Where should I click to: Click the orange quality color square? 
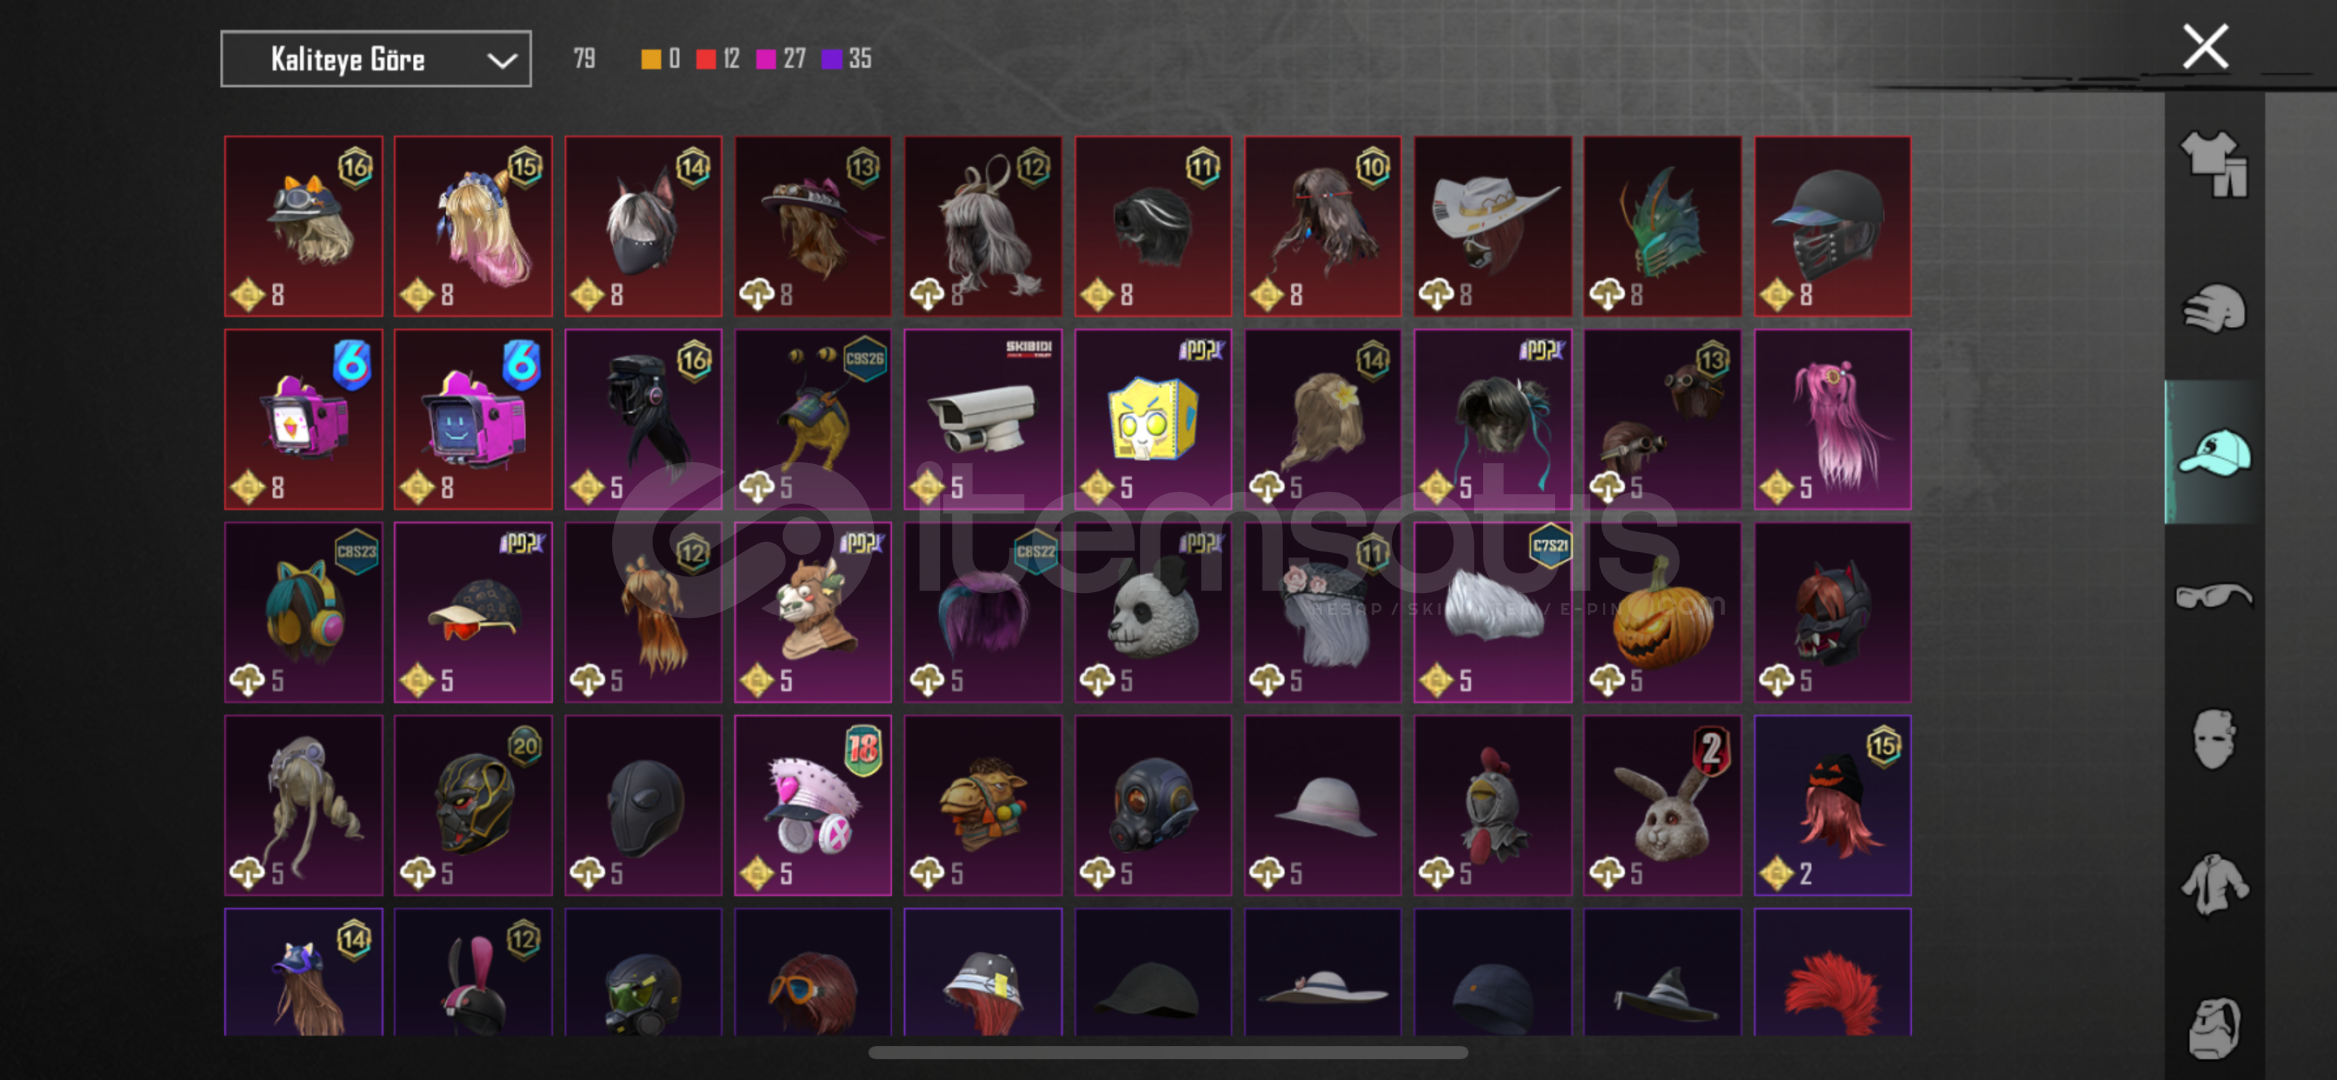[x=651, y=59]
